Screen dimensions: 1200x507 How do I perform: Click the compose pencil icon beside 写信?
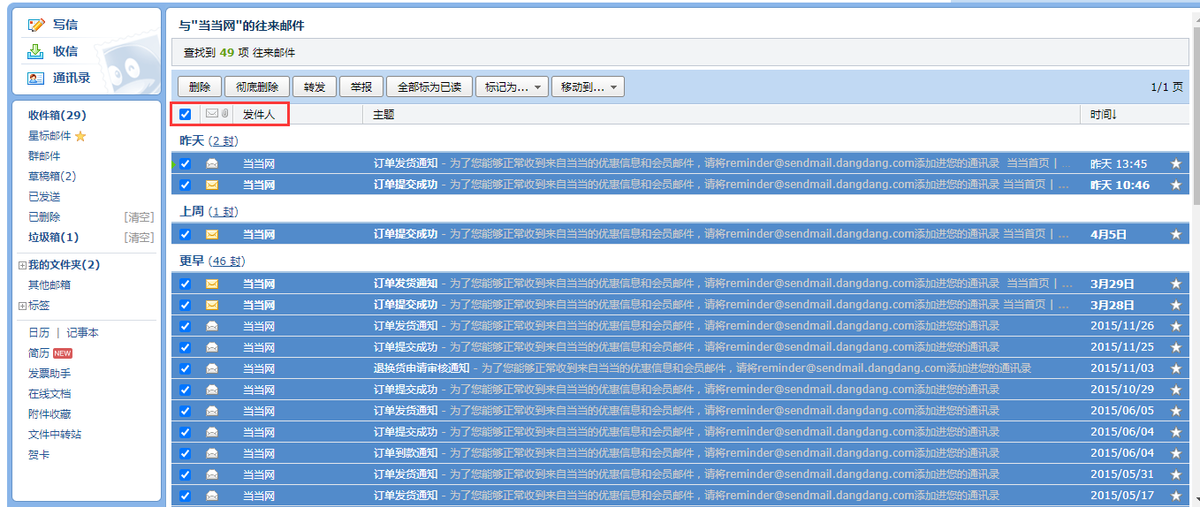(36, 24)
